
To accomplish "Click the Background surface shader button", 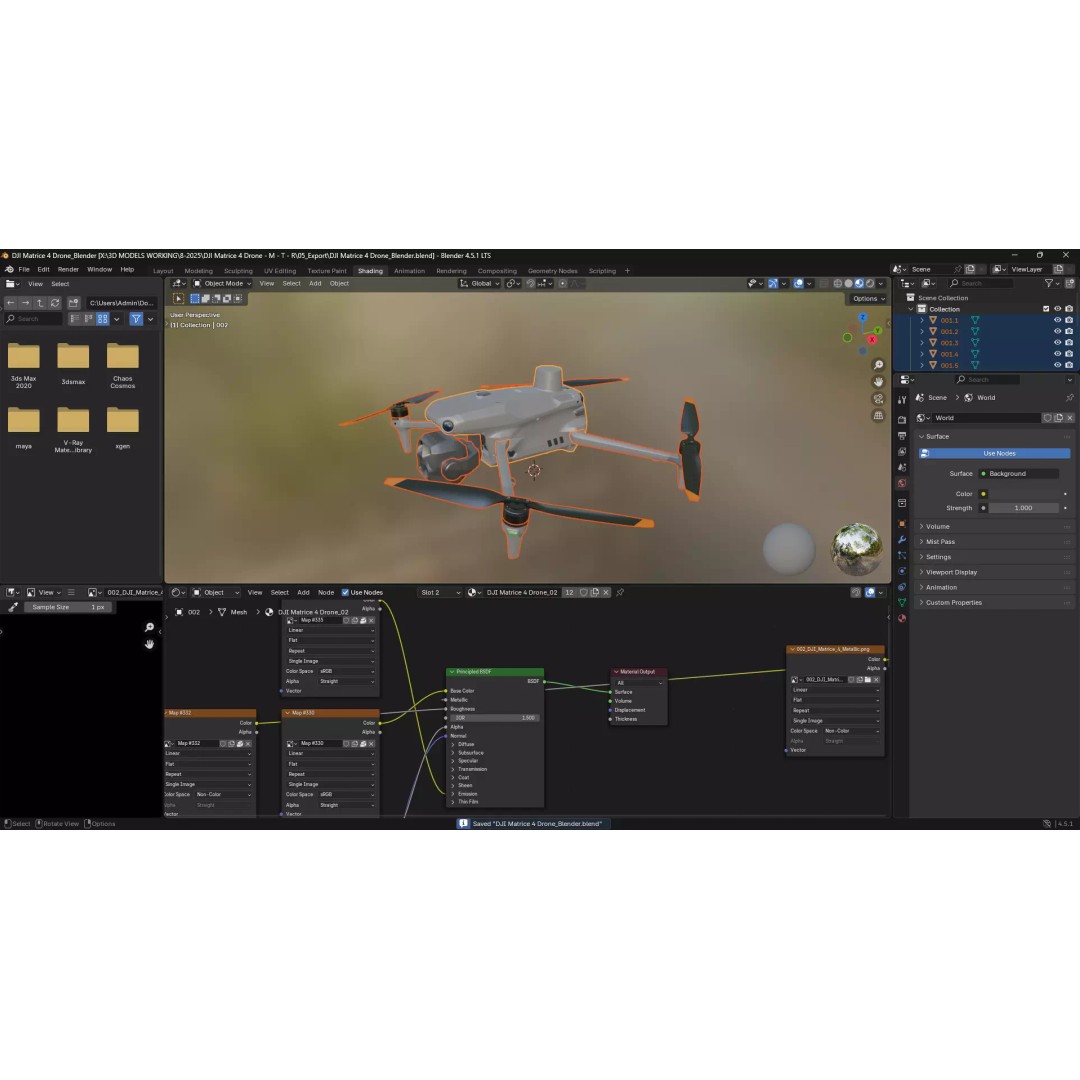I will tap(1019, 474).
